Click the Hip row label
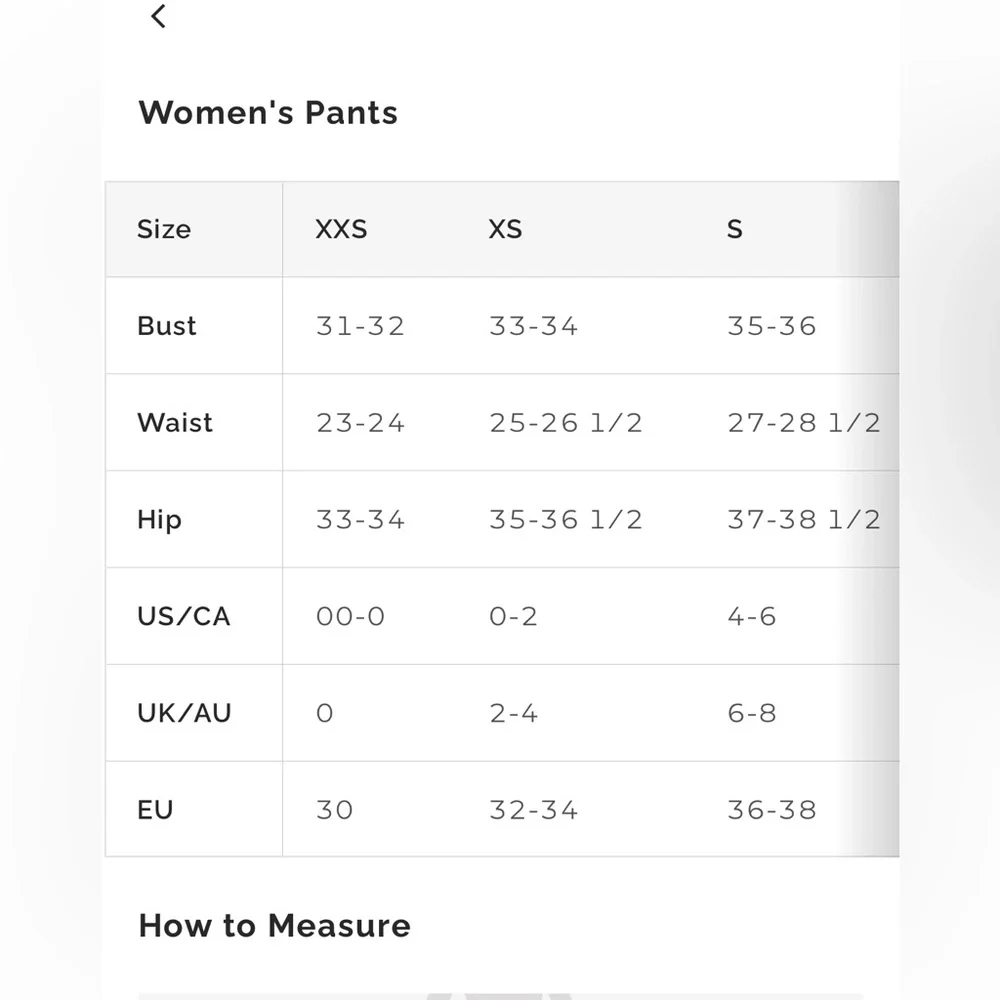The width and height of the screenshot is (1000, 1000). pos(159,520)
